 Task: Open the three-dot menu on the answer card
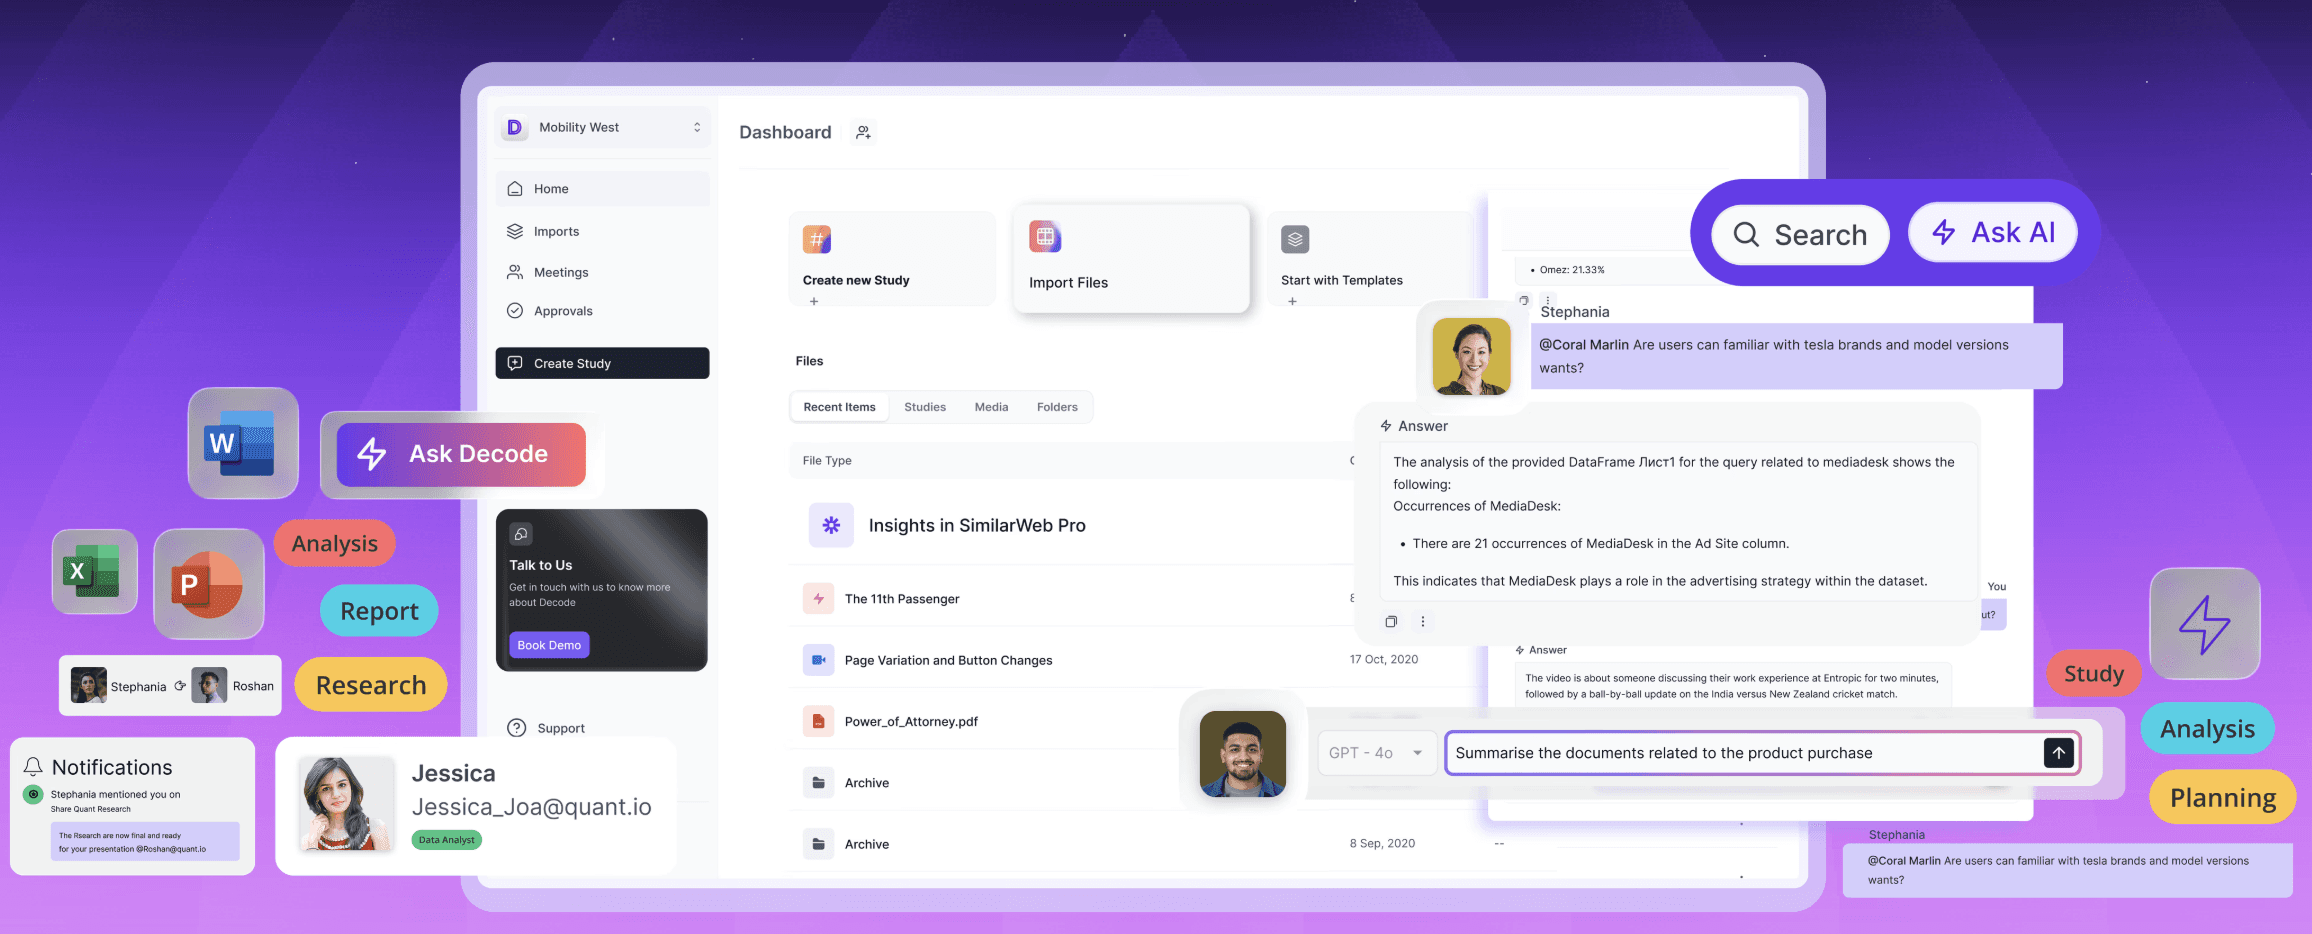[x=1423, y=621]
